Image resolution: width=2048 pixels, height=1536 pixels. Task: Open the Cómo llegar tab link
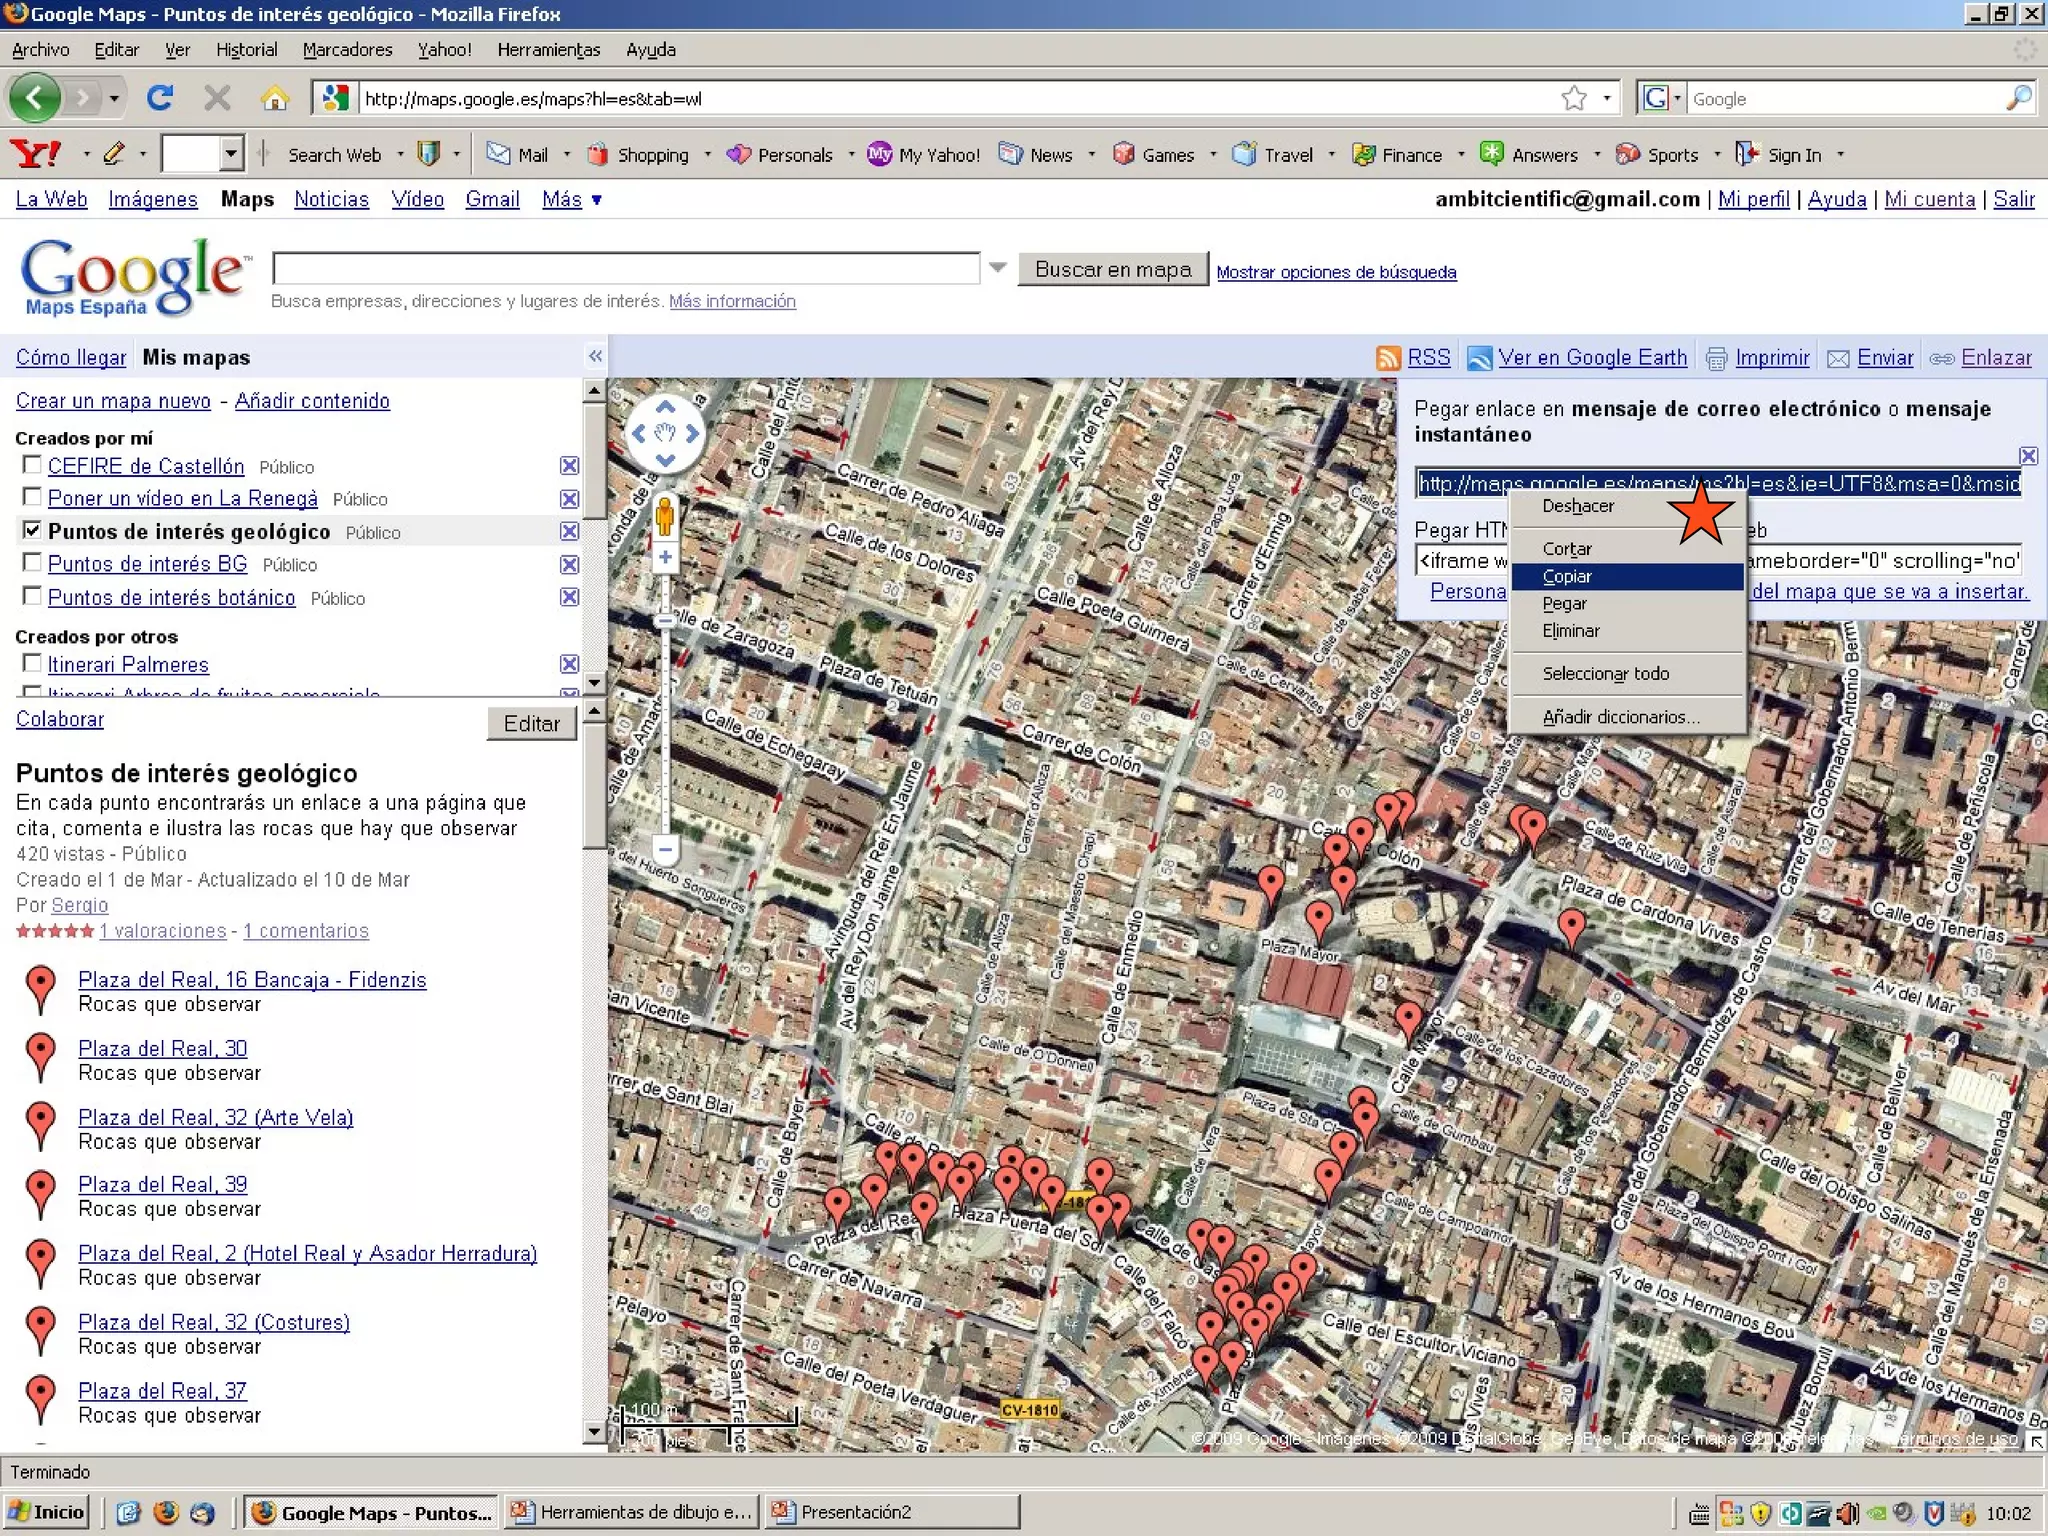pyautogui.click(x=71, y=357)
